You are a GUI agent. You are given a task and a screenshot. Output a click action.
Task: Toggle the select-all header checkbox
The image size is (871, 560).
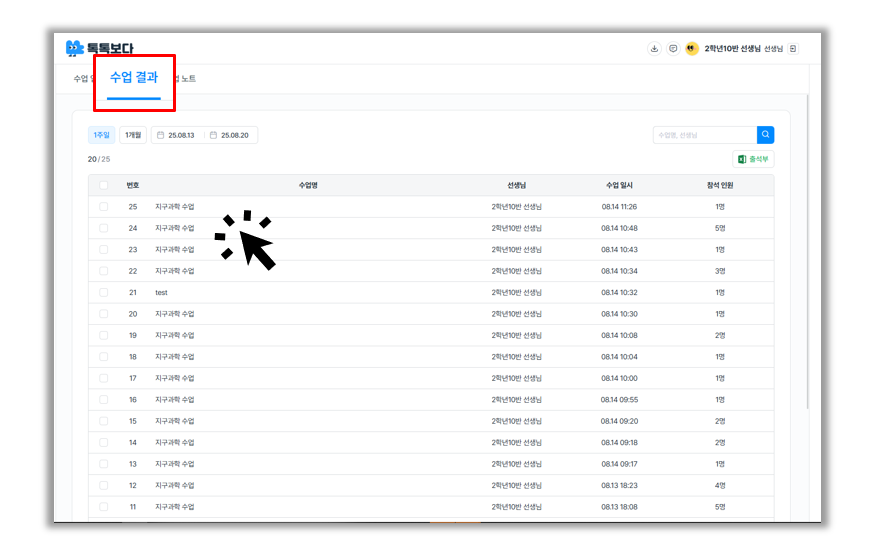[104, 185]
